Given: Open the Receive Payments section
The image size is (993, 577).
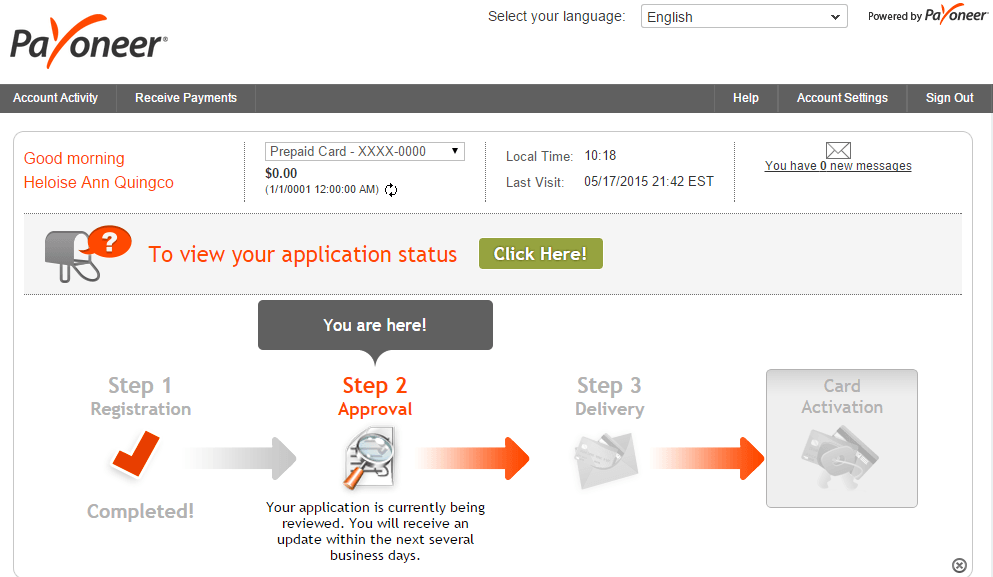Looking at the screenshot, I should (185, 98).
